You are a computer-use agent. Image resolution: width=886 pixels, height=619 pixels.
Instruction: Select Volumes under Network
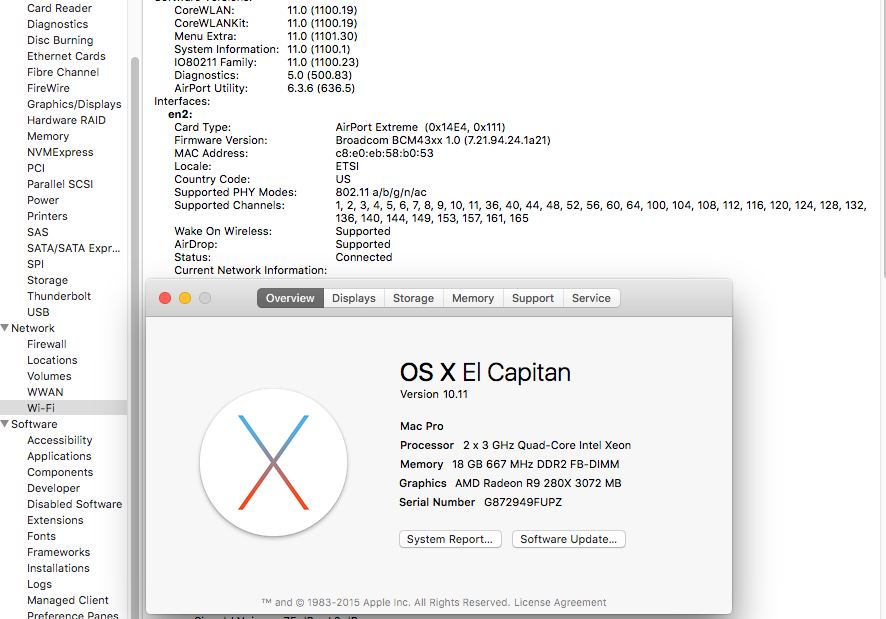tap(49, 376)
